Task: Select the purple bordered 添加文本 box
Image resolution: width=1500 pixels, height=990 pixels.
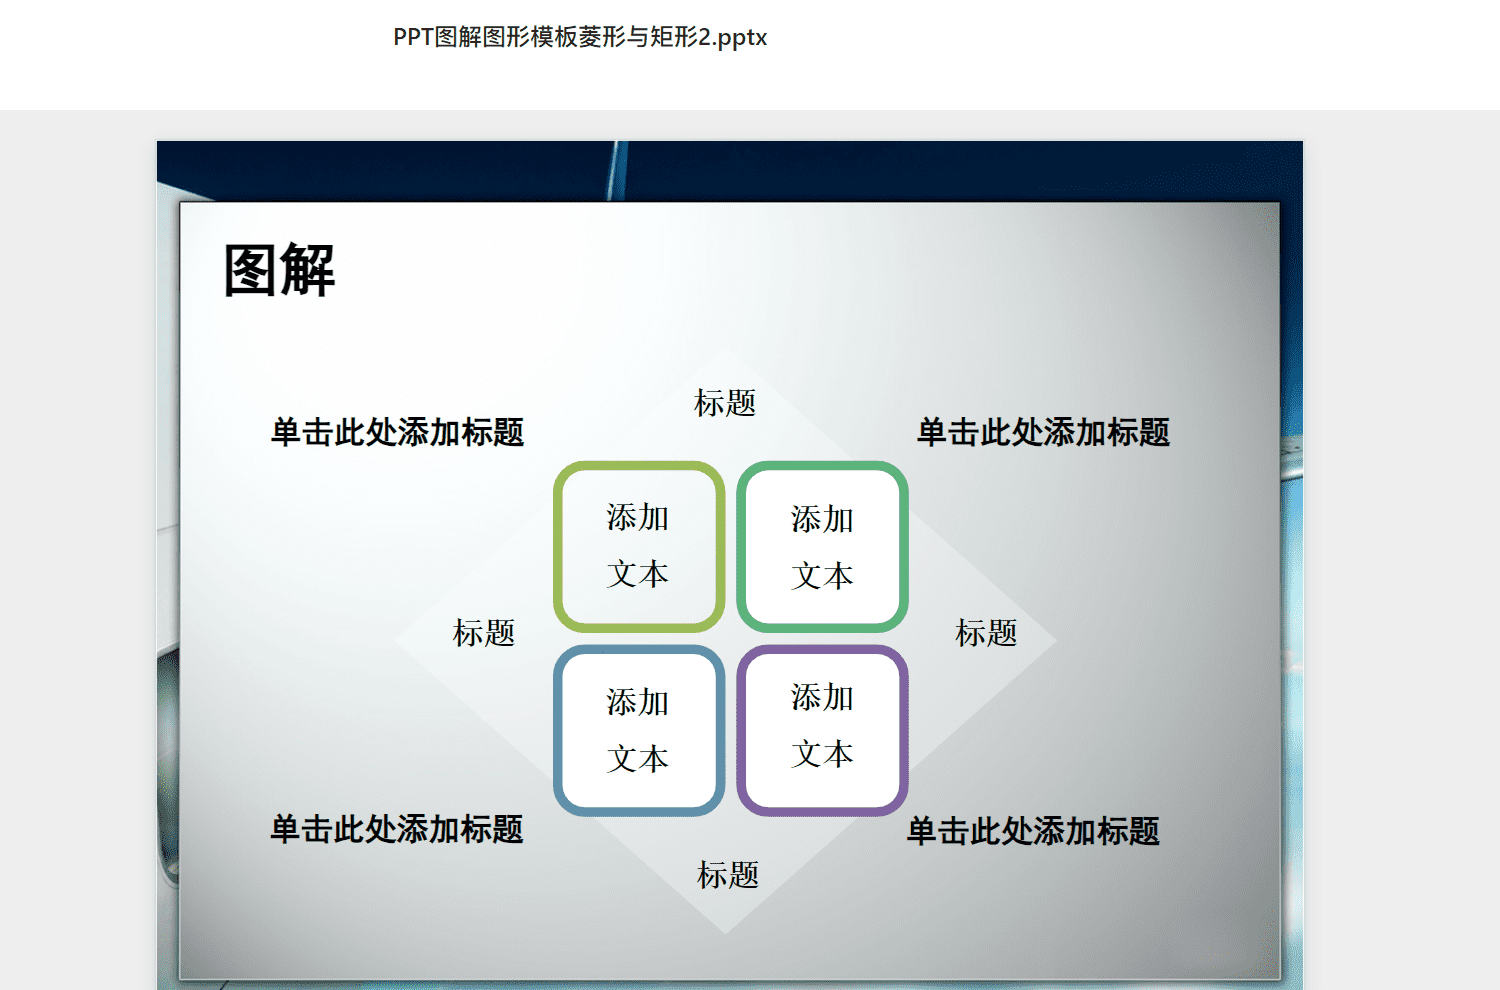Action: point(822,730)
